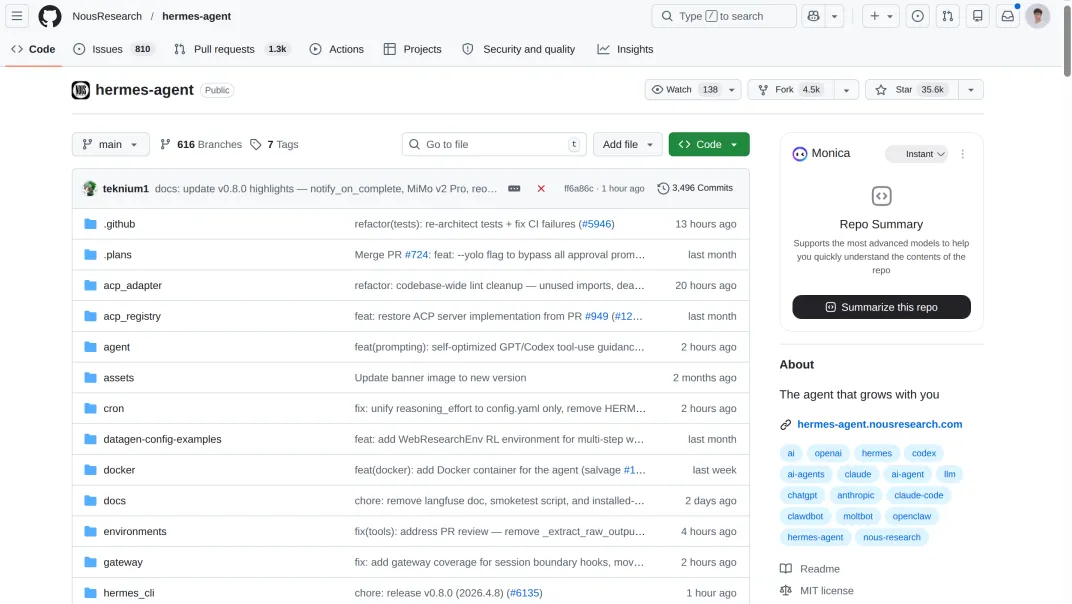Open teknium1 author profile link
Image resolution: width=1072 pixels, height=604 pixels.
pyautogui.click(x=126, y=188)
